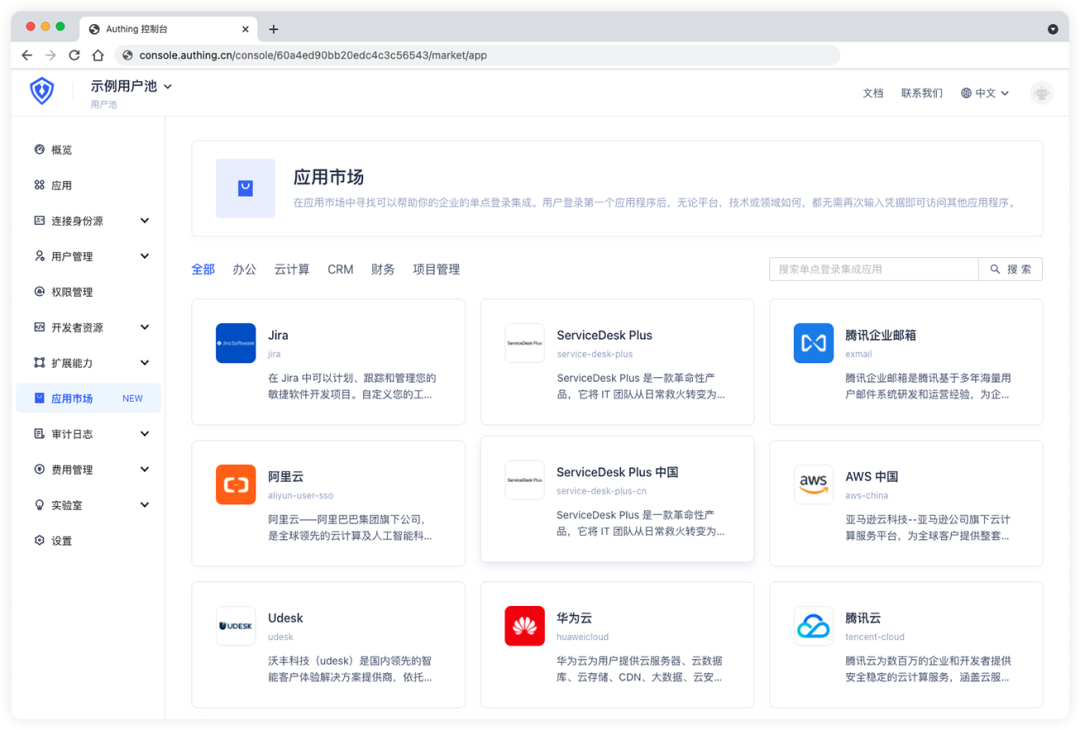Select the 财务 category tab
This screenshot has height=730, width=1080.
coord(383,269)
